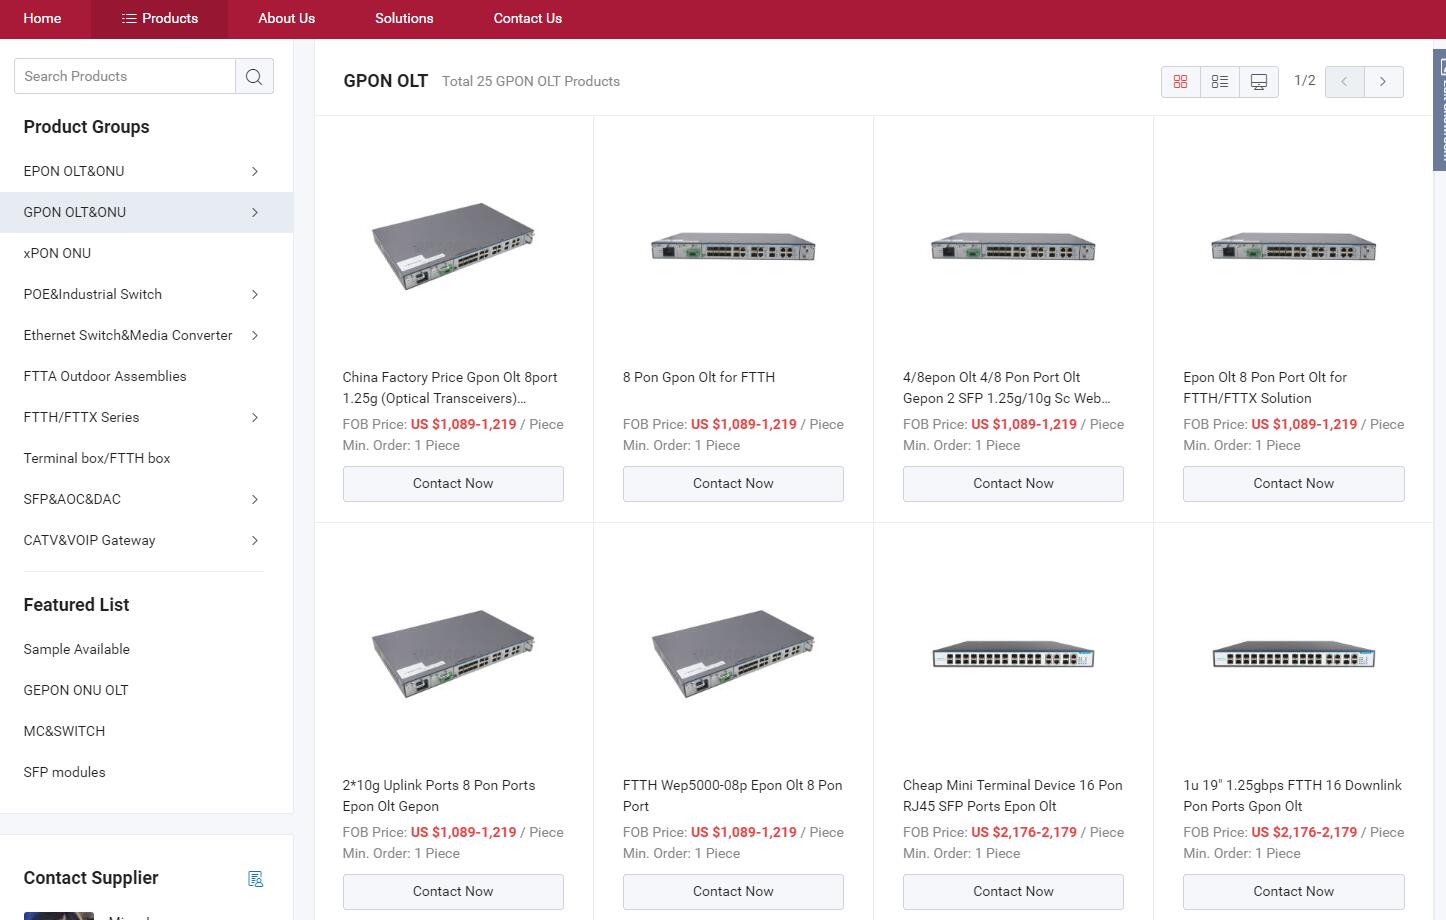Select the xPON ONU product group
1446x920 pixels.
pos(57,253)
